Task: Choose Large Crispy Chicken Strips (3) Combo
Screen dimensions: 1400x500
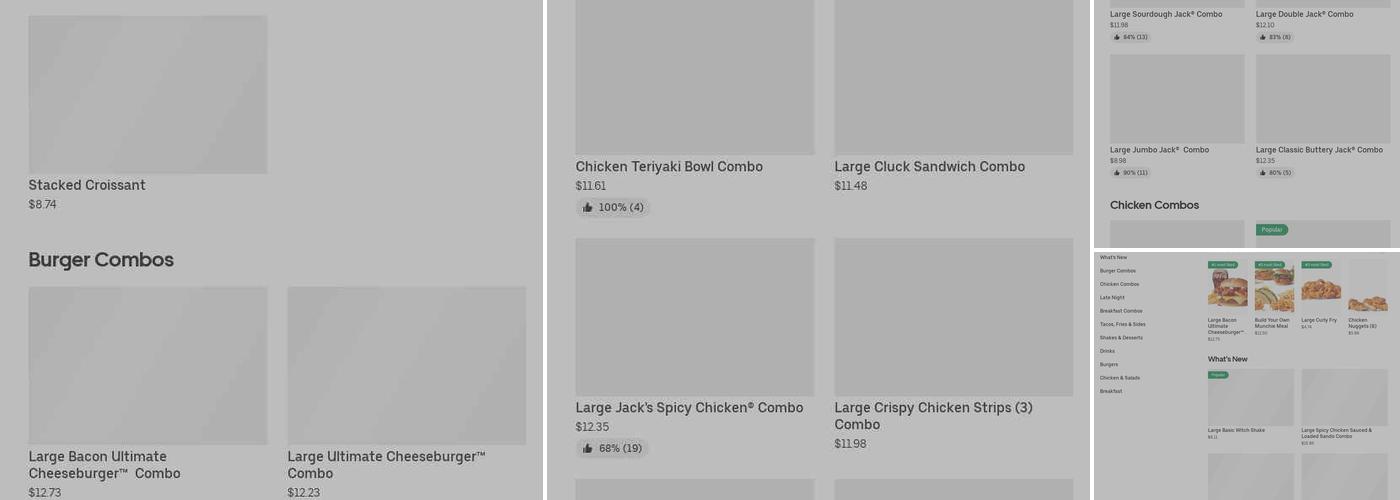Action: coord(953,317)
